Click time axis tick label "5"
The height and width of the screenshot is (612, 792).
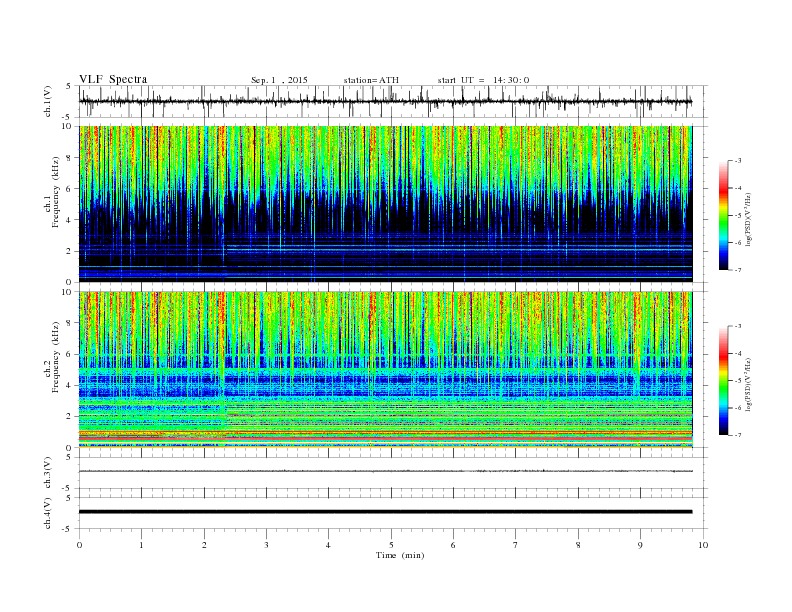tap(391, 545)
